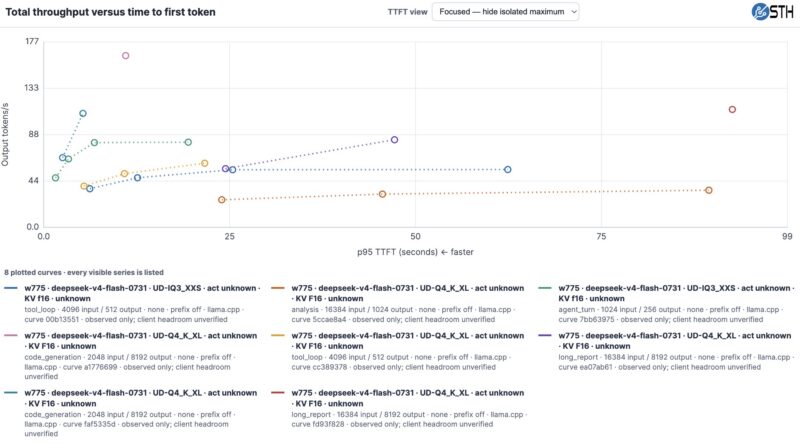This screenshot has width=800, height=444.
Task: Click the red long_report data point
Action: 732,110
